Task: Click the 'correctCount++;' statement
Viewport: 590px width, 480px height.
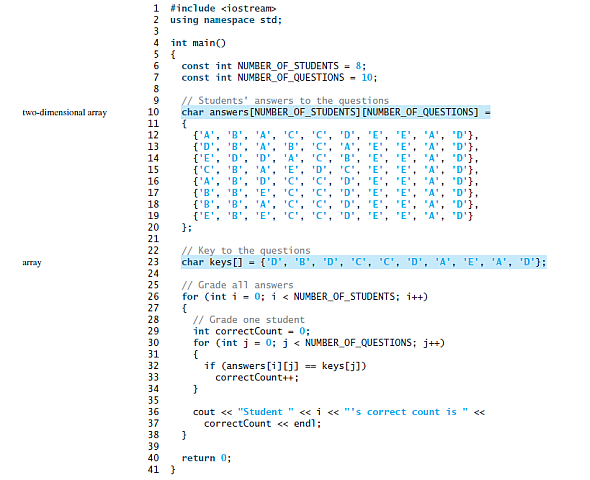Action: 257,377
